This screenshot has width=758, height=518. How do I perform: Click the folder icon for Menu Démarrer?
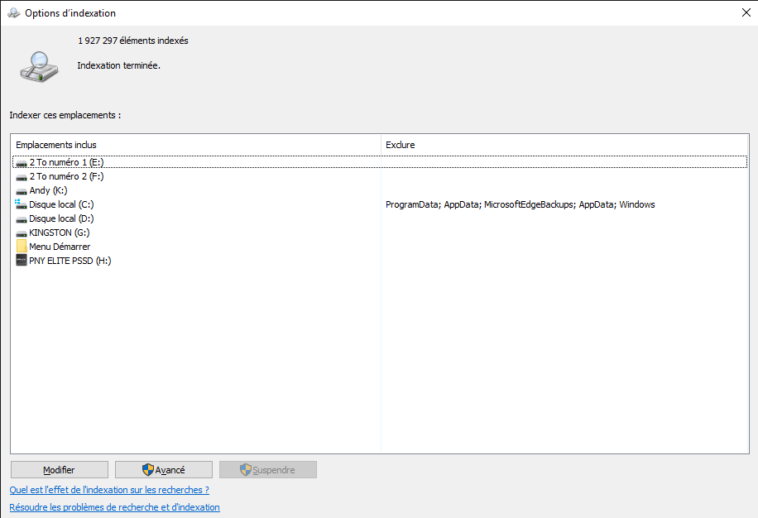[21, 246]
